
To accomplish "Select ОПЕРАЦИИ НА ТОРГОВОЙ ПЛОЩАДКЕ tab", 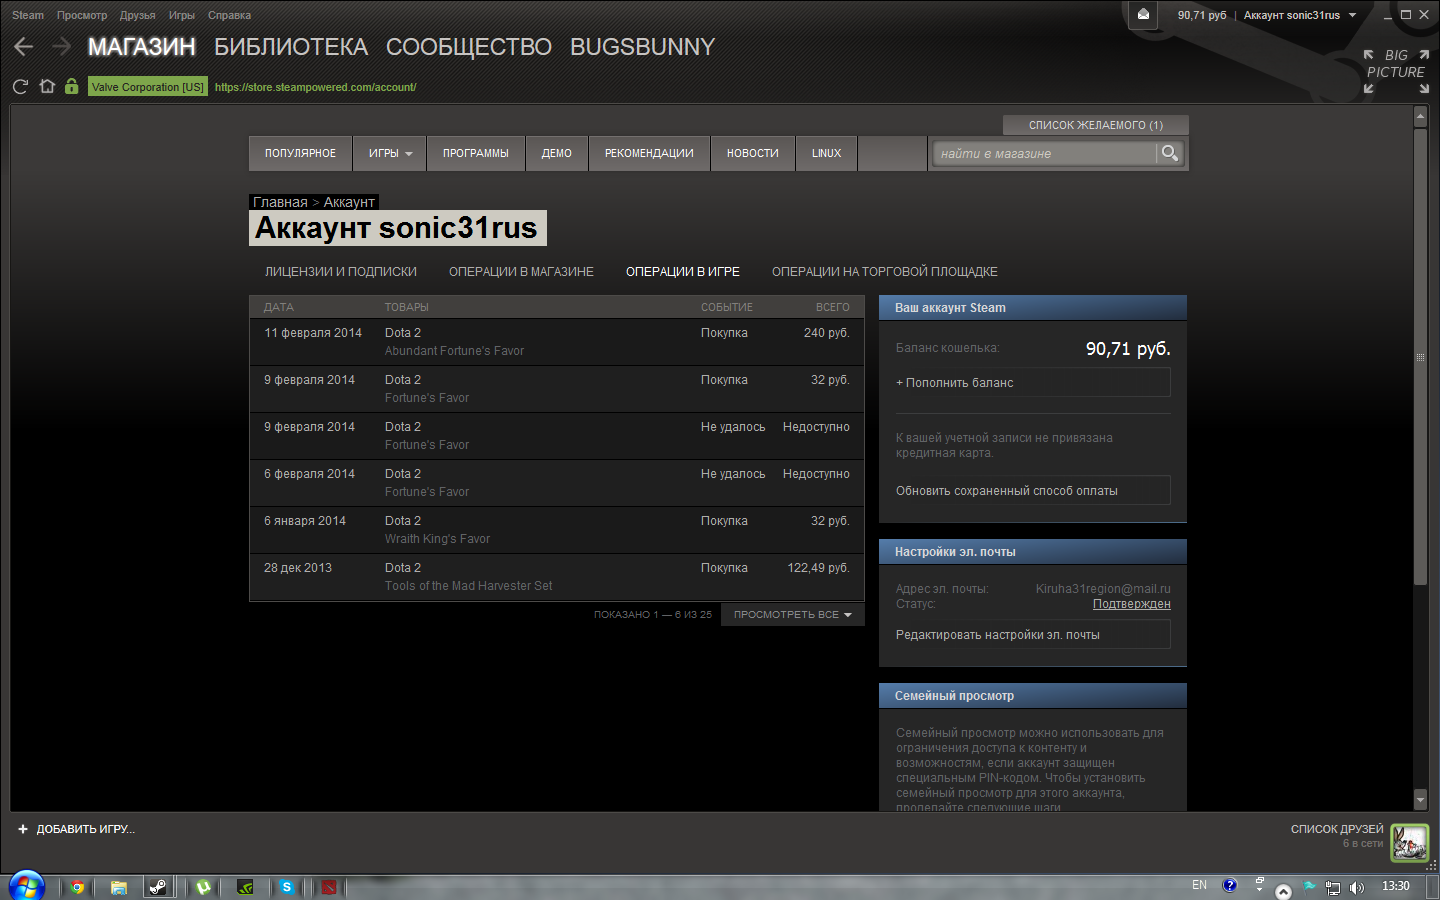I will [x=885, y=272].
